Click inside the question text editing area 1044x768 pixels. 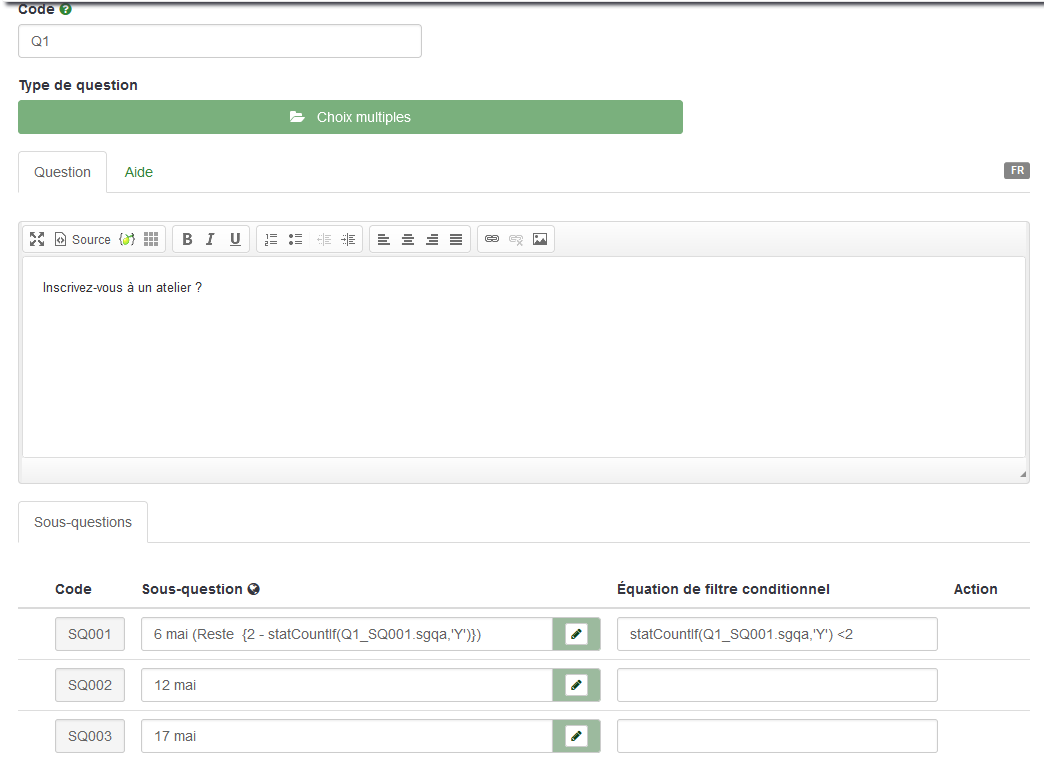(523, 360)
